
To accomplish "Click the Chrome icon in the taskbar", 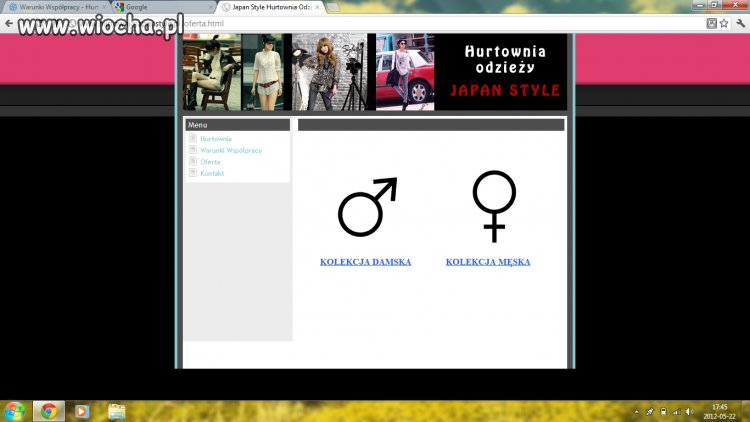I will click(48, 411).
